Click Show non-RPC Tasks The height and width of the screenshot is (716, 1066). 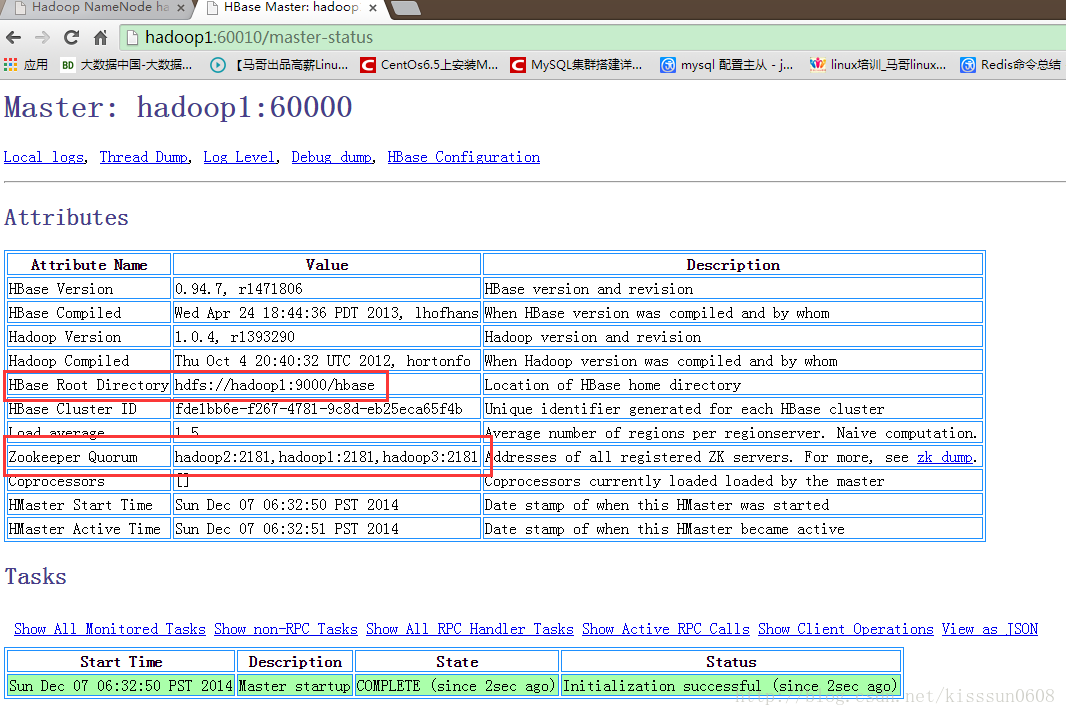[286, 629]
